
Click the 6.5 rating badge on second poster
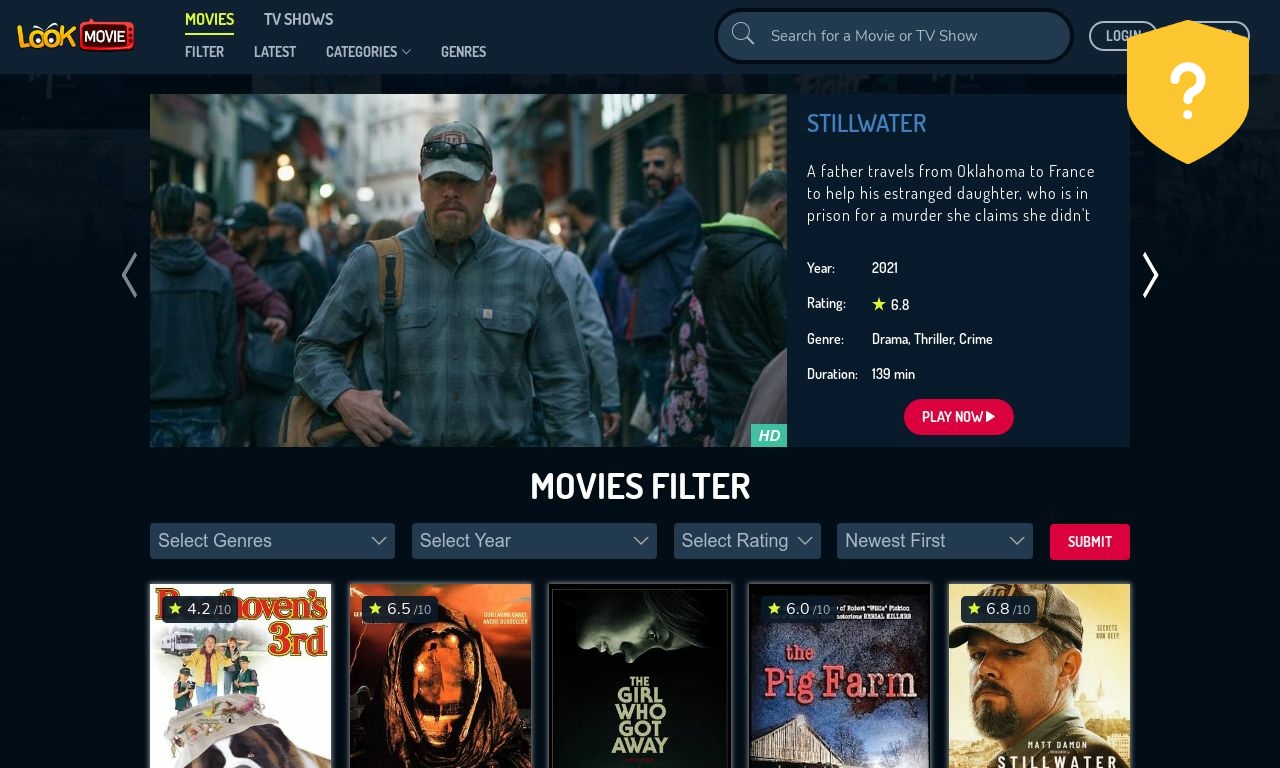coord(399,609)
